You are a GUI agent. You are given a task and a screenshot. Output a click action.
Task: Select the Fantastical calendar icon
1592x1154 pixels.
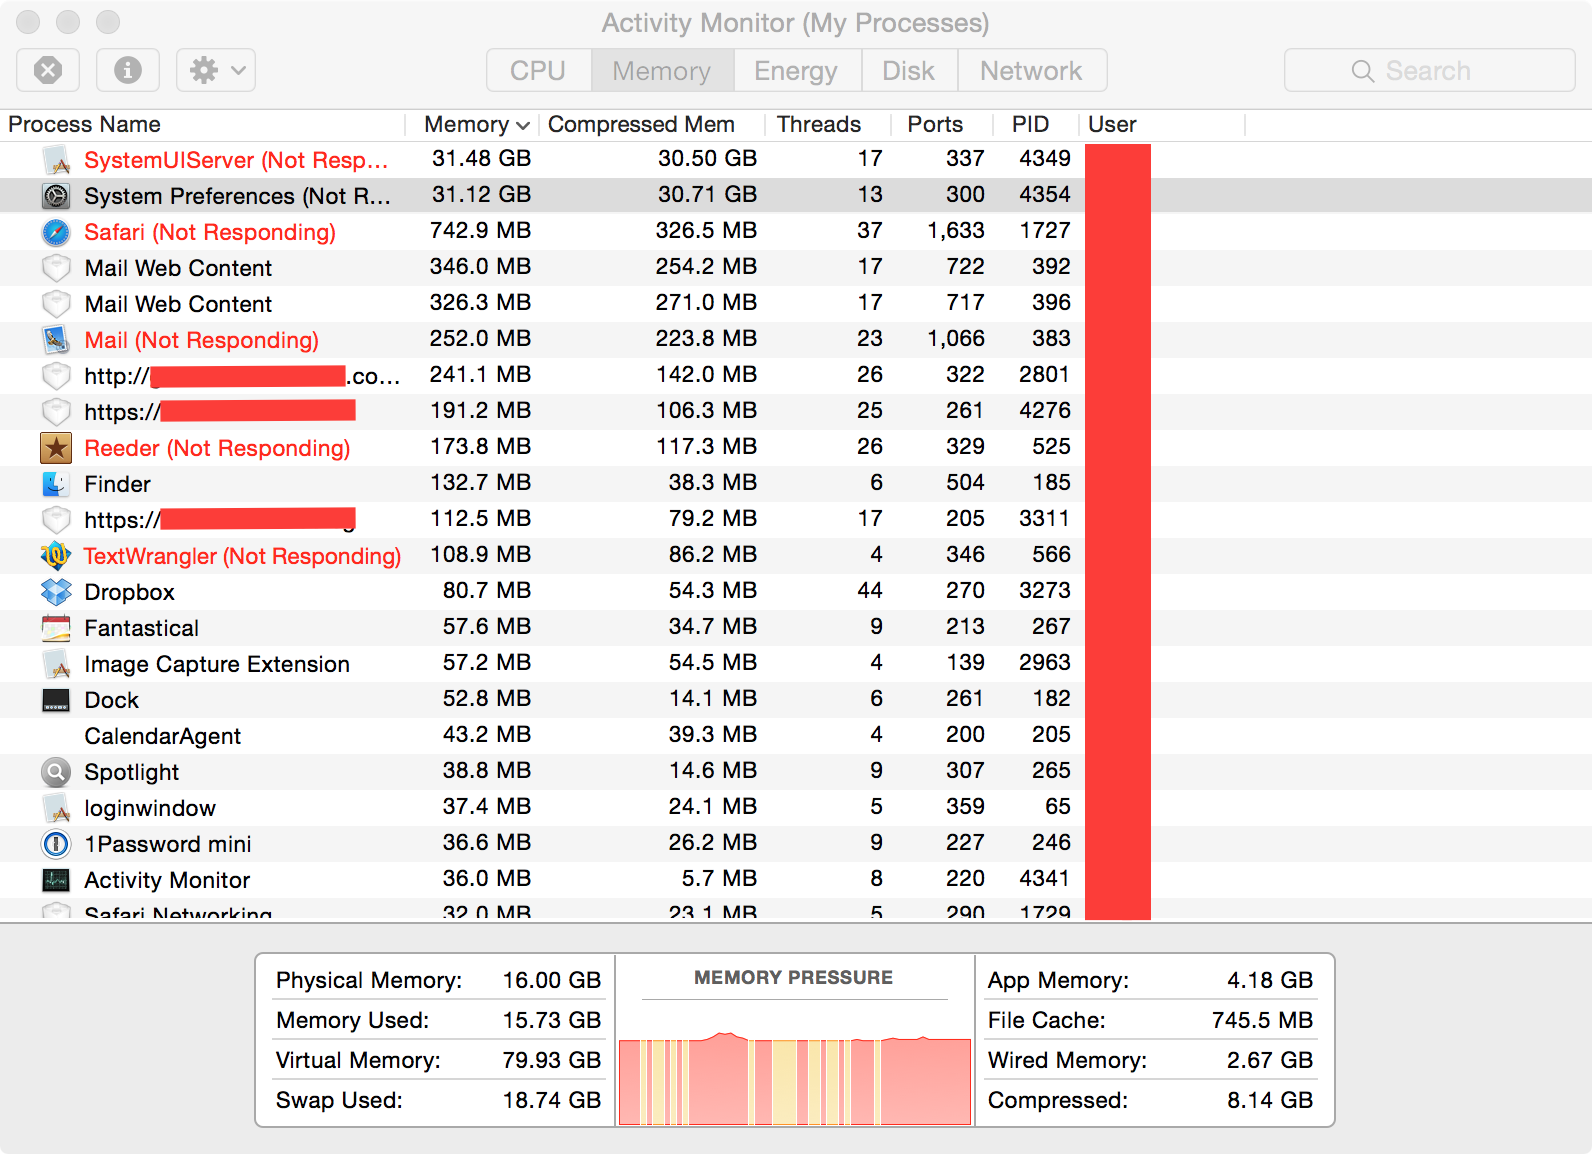point(56,628)
